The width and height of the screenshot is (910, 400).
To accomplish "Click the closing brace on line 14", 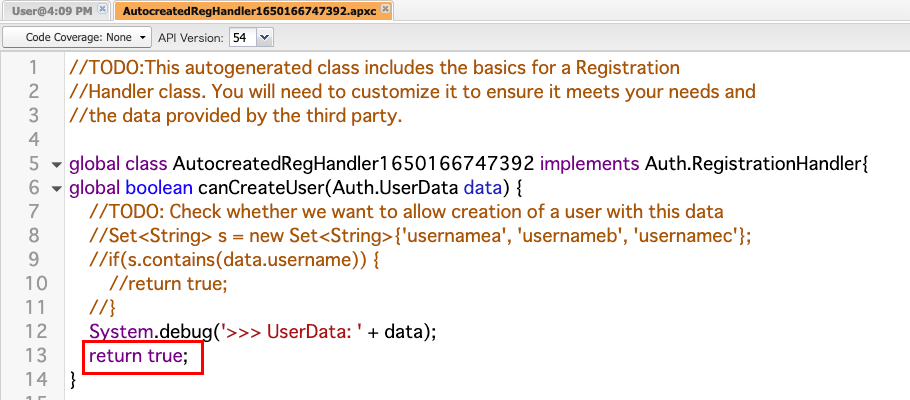I will point(72,379).
